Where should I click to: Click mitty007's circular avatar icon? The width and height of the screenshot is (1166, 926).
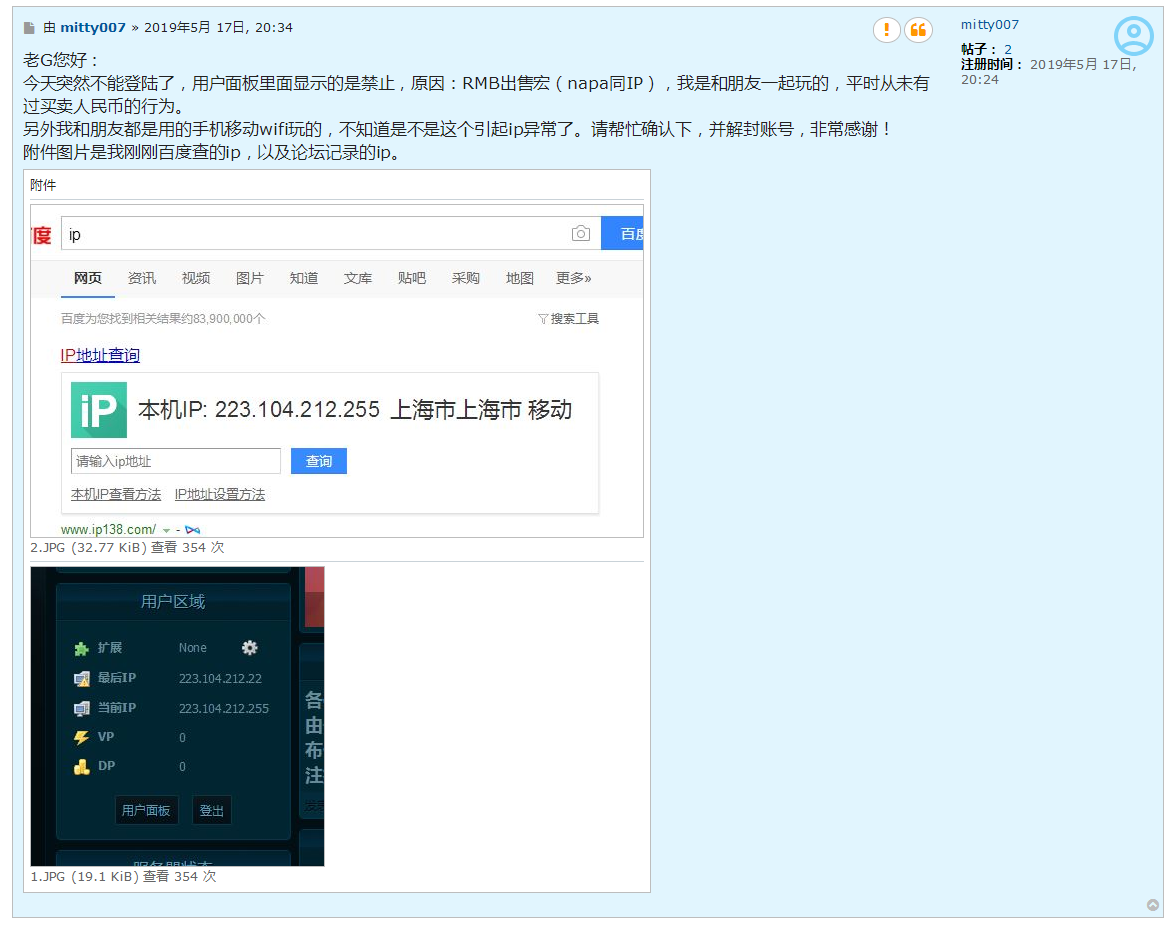point(1133,35)
